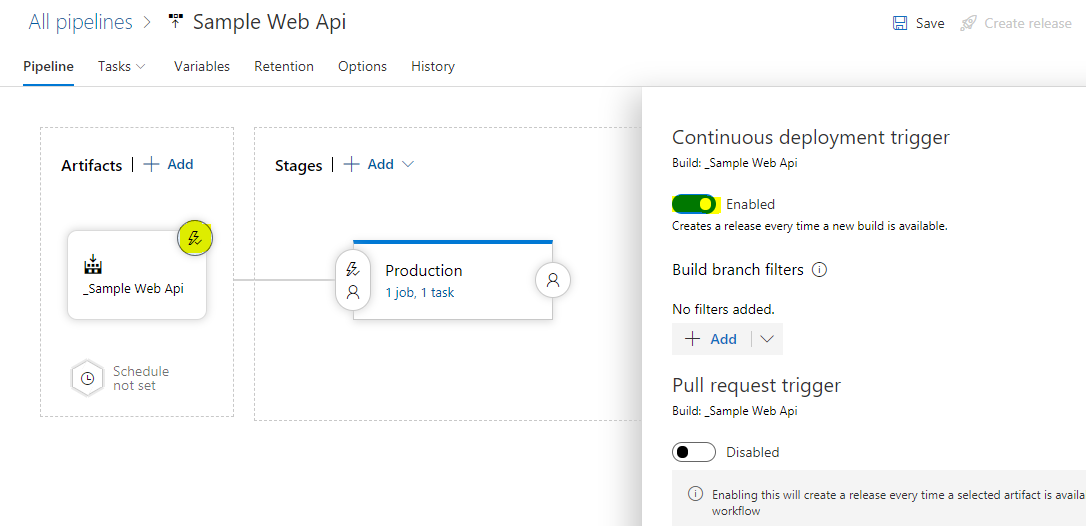Open the branch filter Add dropdown arrow
The height and width of the screenshot is (526, 1086).
(x=767, y=339)
